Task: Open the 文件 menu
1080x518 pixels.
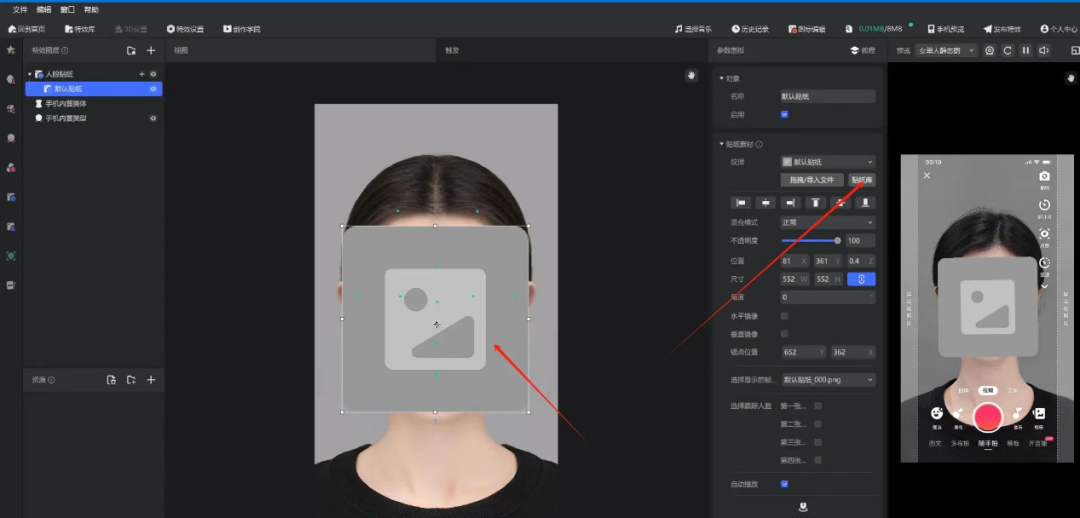Action: coord(20,9)
